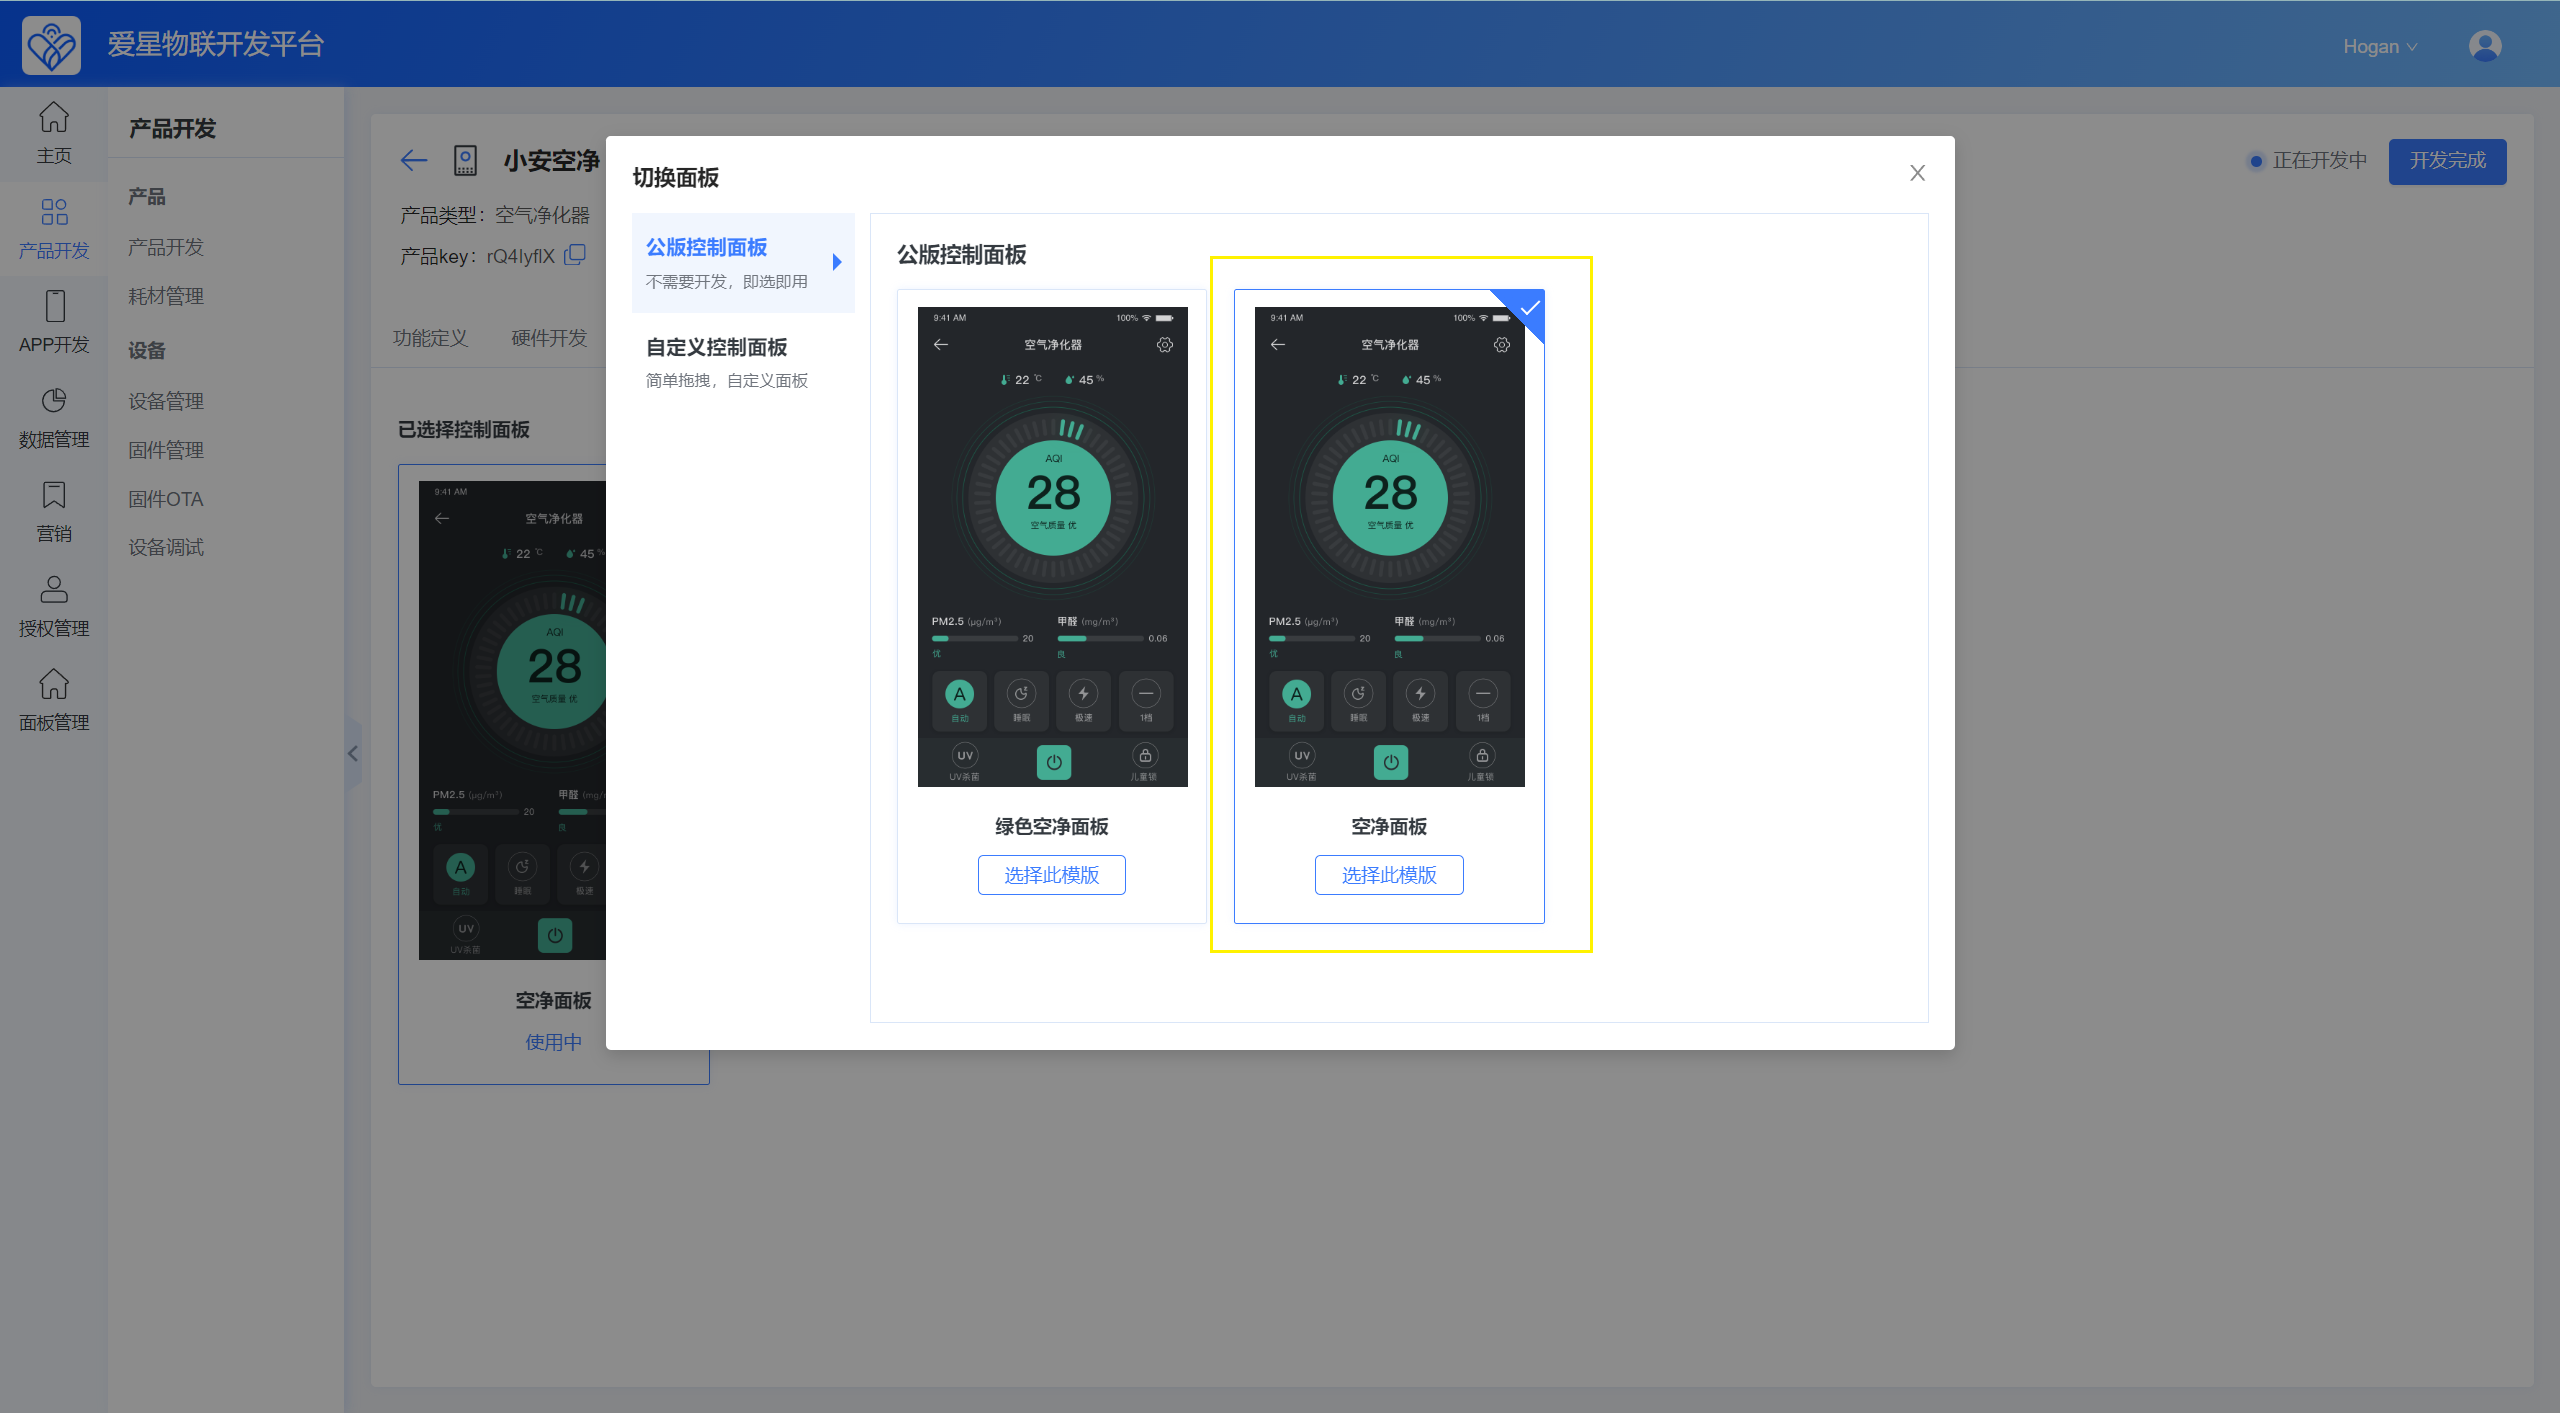Screen dimensions: 2560x1413
Task: Copy the product key rQ4lyflX
Action: [574, 255]
